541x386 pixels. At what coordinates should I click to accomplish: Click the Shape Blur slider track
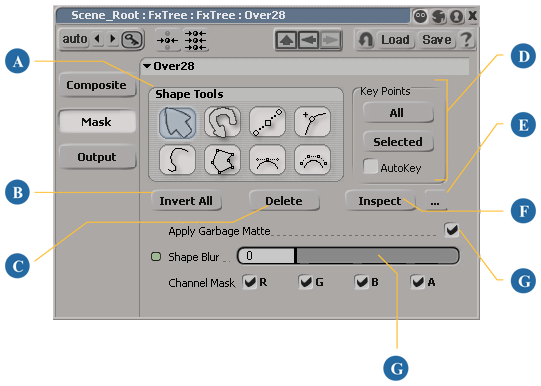pyautogui.click(x=348, y=256)
